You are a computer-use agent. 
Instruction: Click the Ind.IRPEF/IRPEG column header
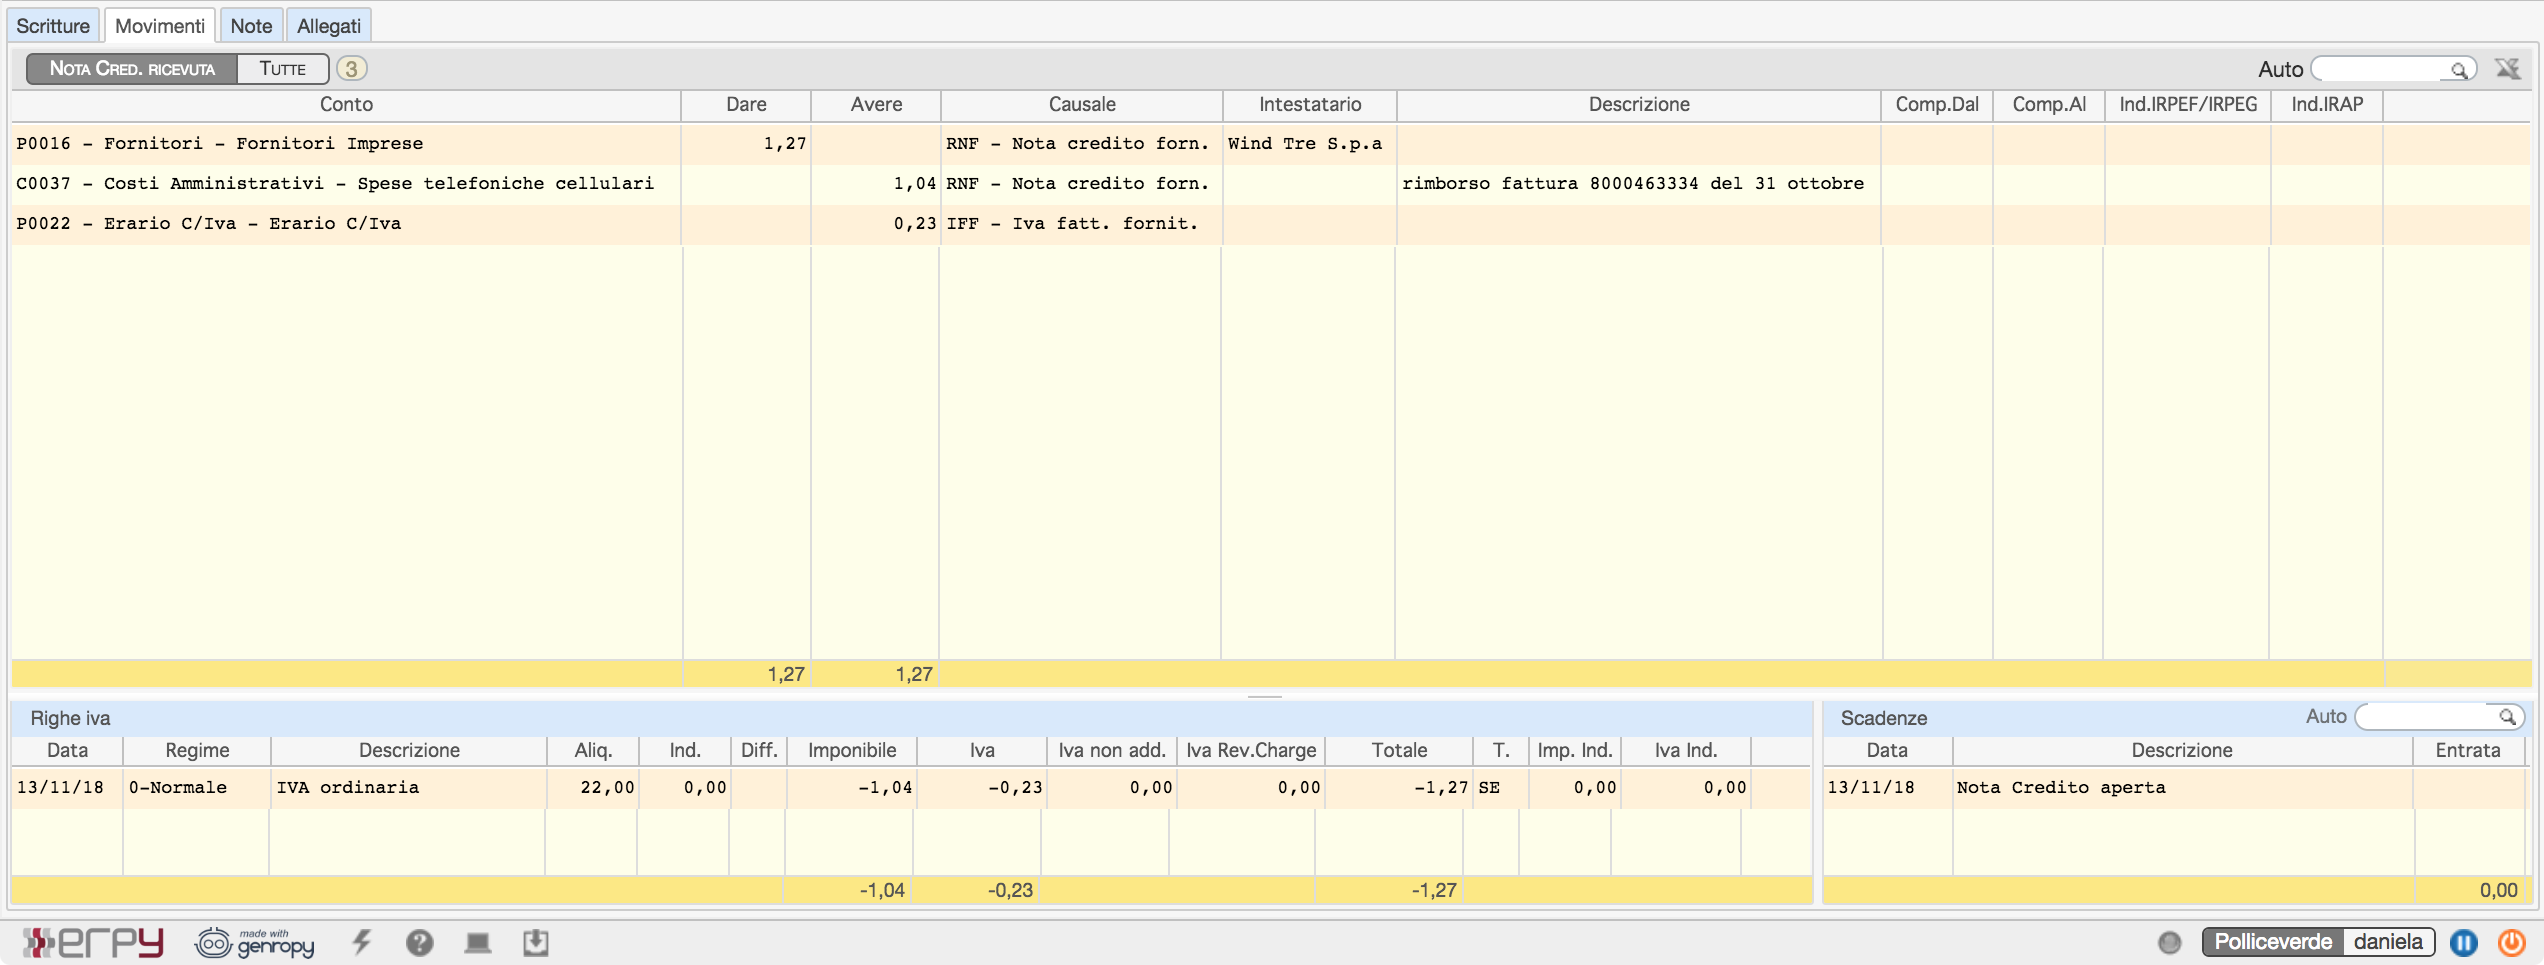(x=2188, y=105)
